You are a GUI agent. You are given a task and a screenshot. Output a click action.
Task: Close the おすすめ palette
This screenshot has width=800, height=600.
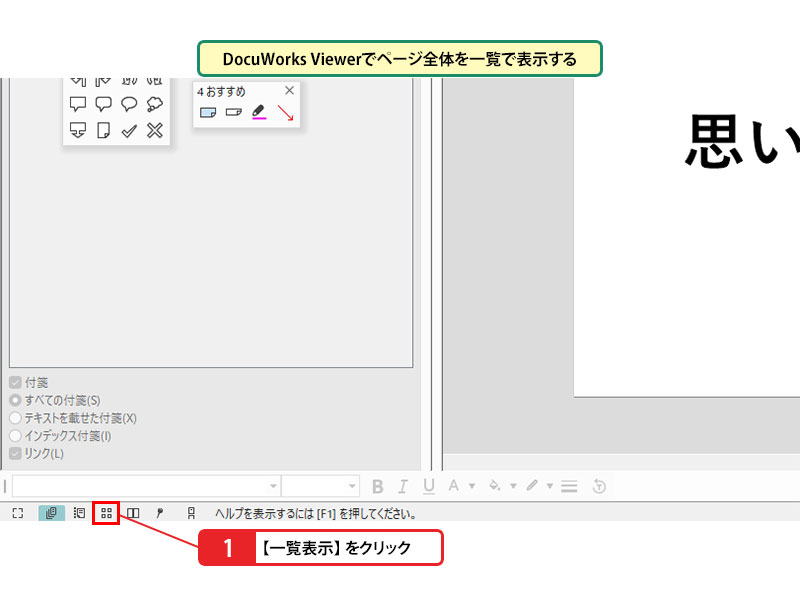(289, 90)
